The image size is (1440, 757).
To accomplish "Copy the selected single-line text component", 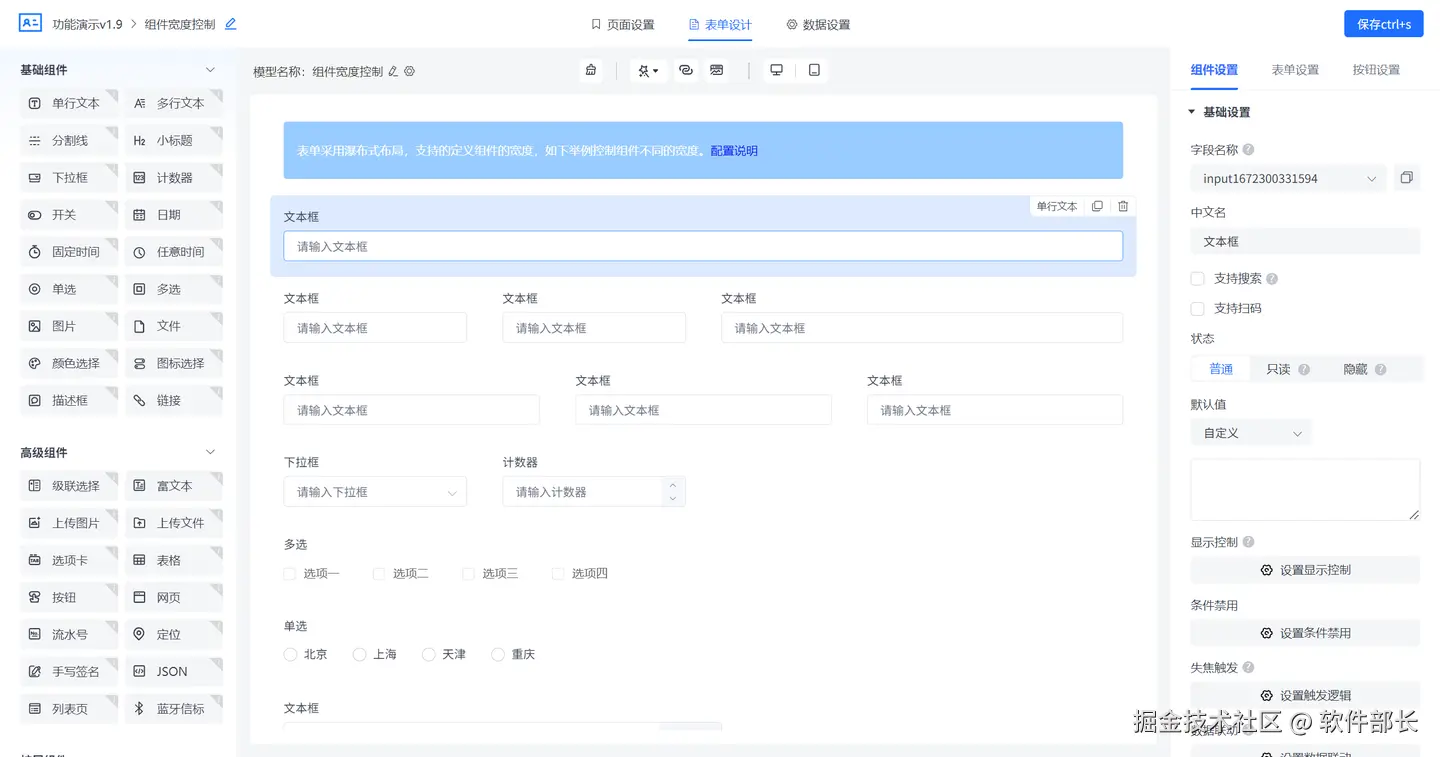I will [x=1097, y=206].
